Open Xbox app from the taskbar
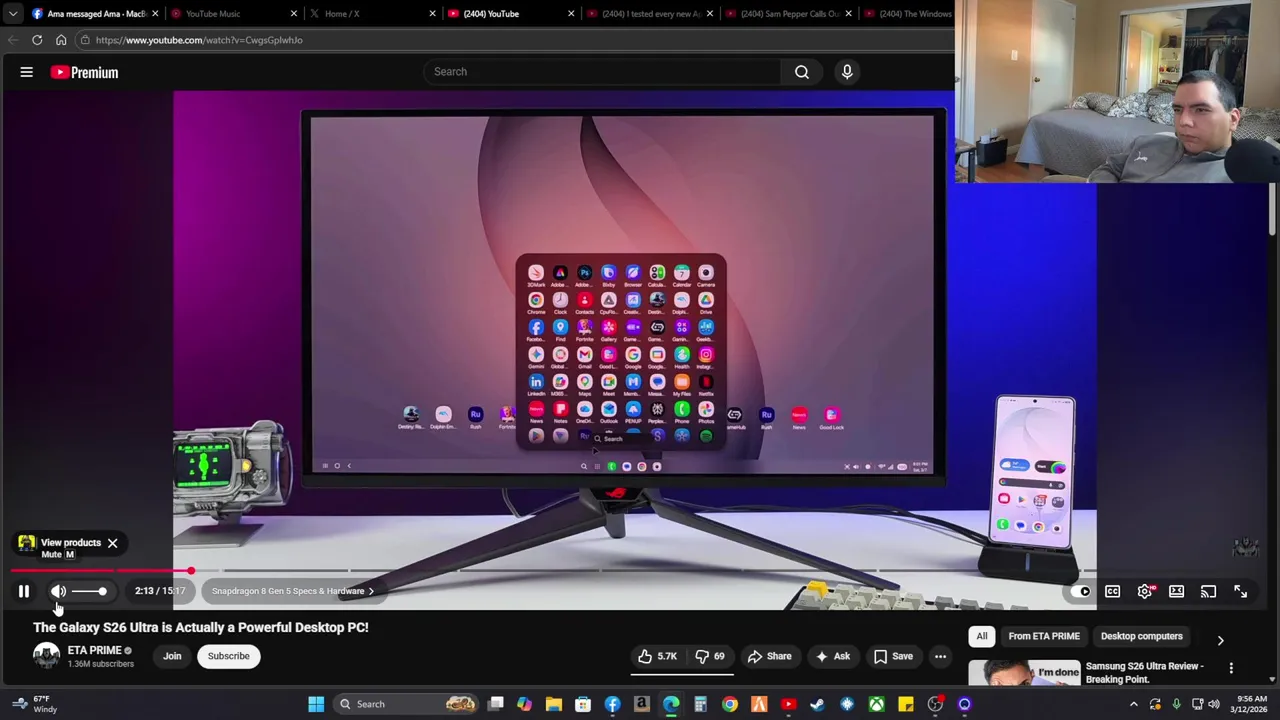Image resolution: width=1280 pixels, height=720 pixels. (876, 704)
